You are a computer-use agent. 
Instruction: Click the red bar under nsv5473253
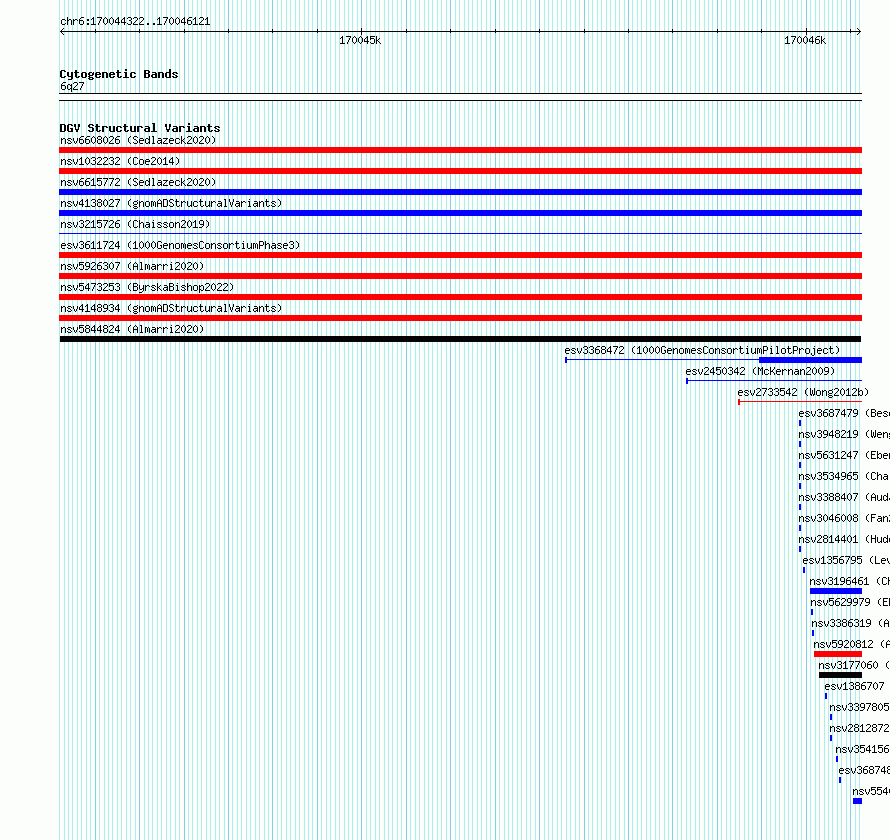point(460,297)
